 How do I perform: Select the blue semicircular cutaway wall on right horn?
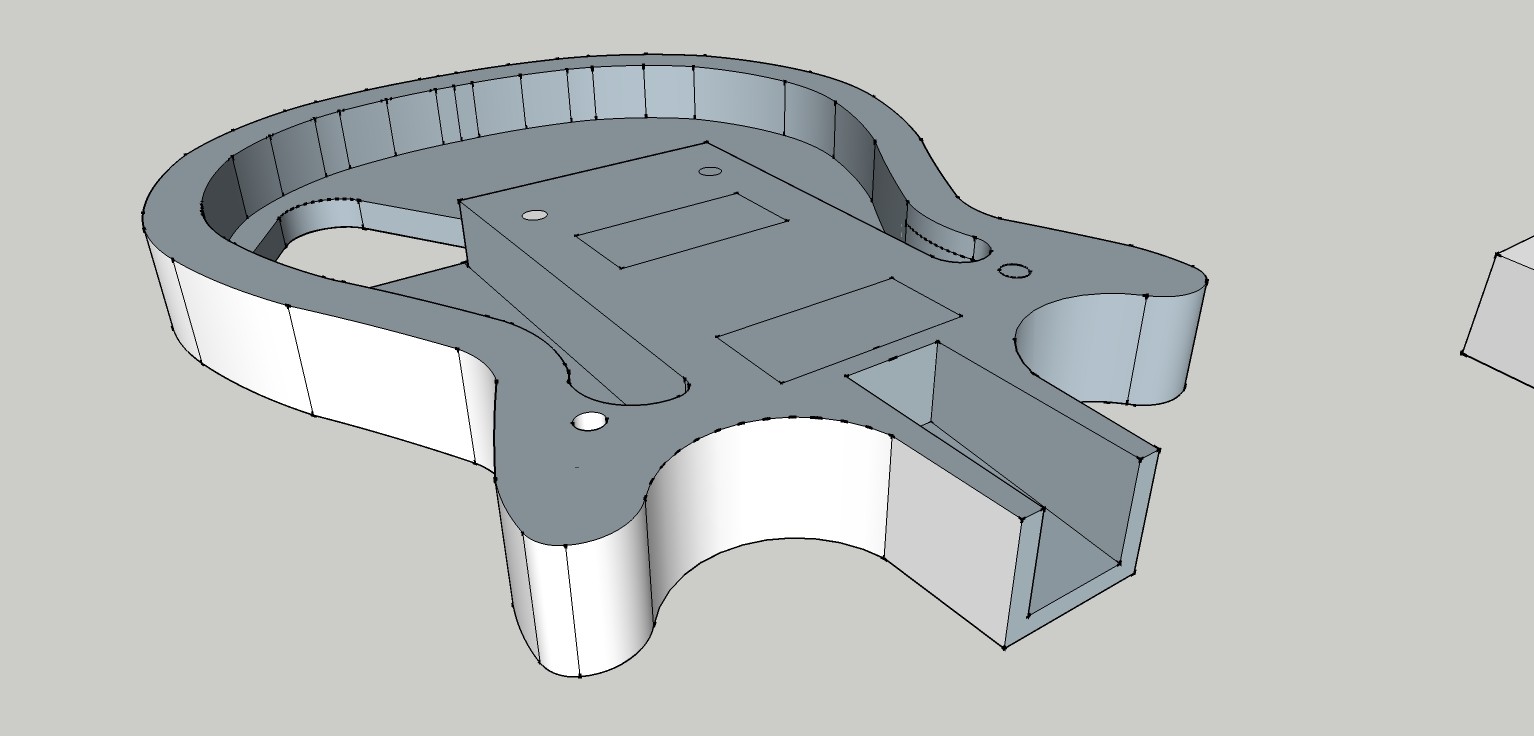point(1085,345)
